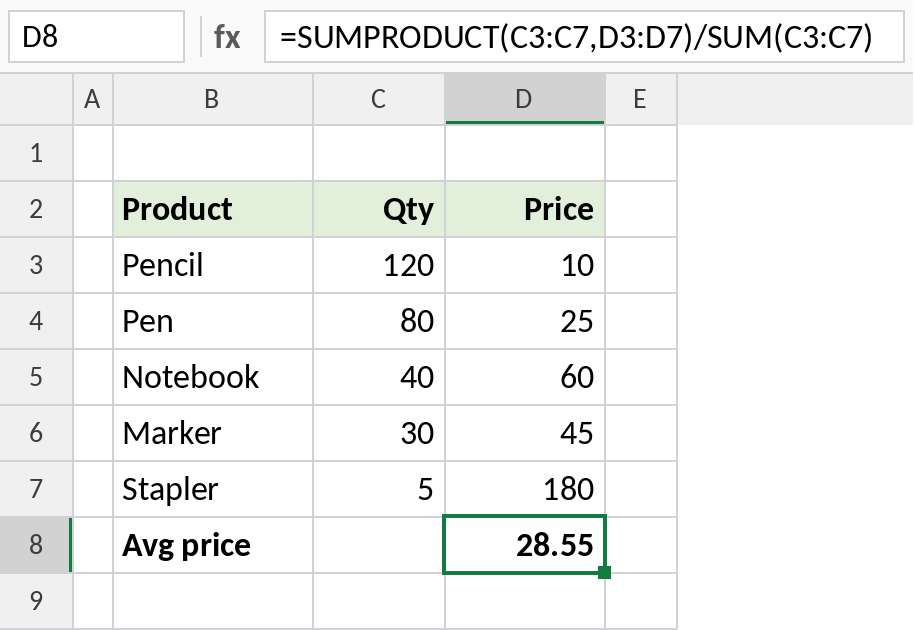Click the Name Box showing D8
This screenshot has height=630, width=914.
96,37
